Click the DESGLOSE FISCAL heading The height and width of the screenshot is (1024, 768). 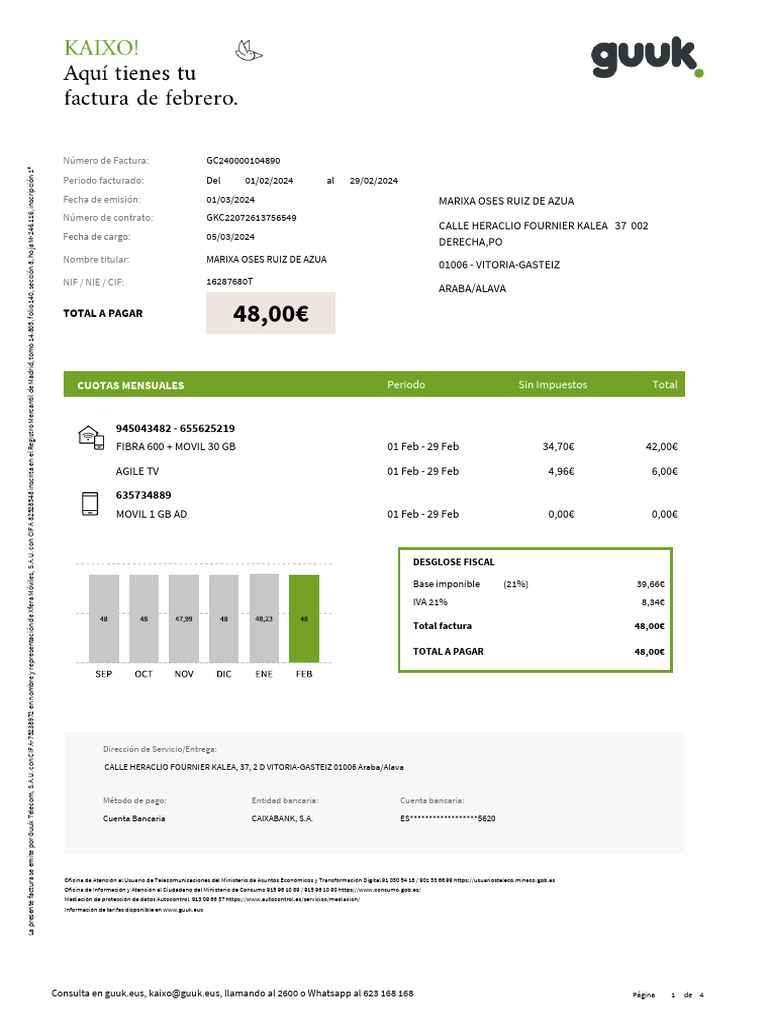click(454, 562)
